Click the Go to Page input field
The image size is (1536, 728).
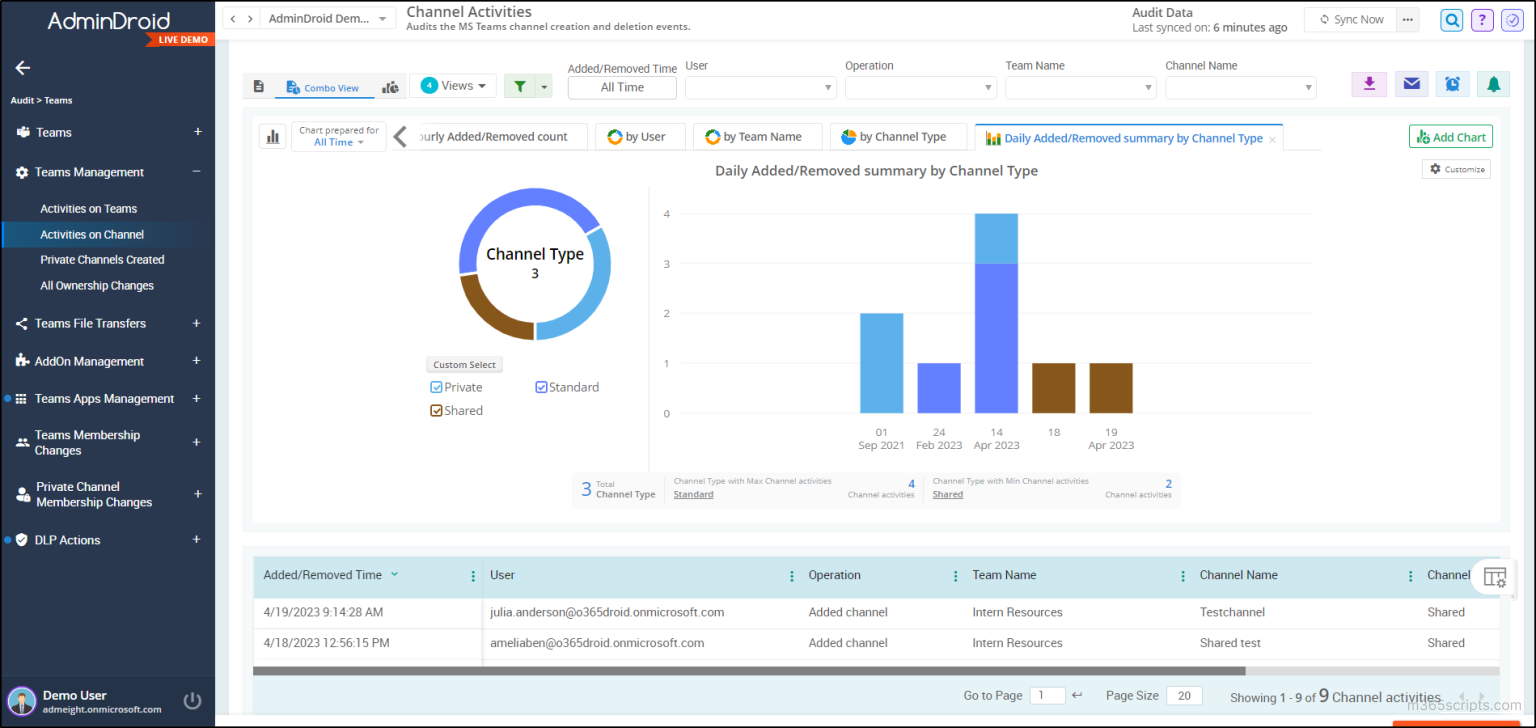pos(1048,695)
